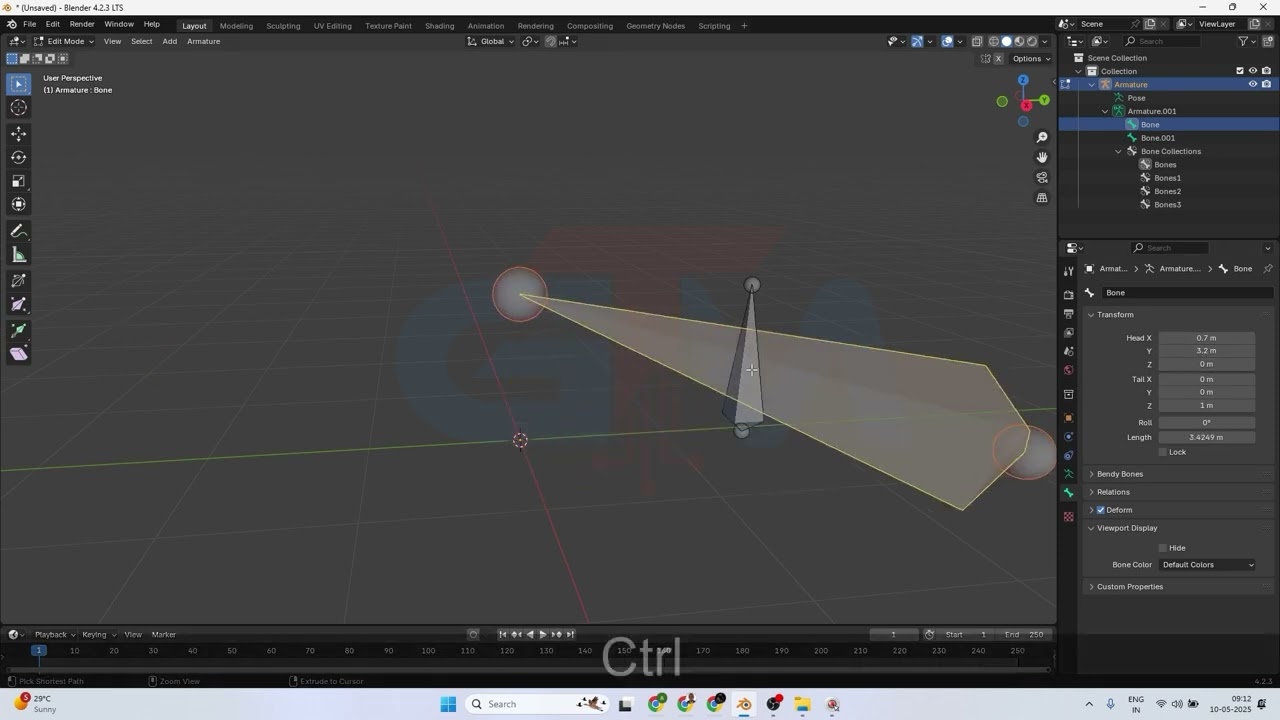Open the Output properties tab
Screen dimensions: 1280x720
(1068, 314)
